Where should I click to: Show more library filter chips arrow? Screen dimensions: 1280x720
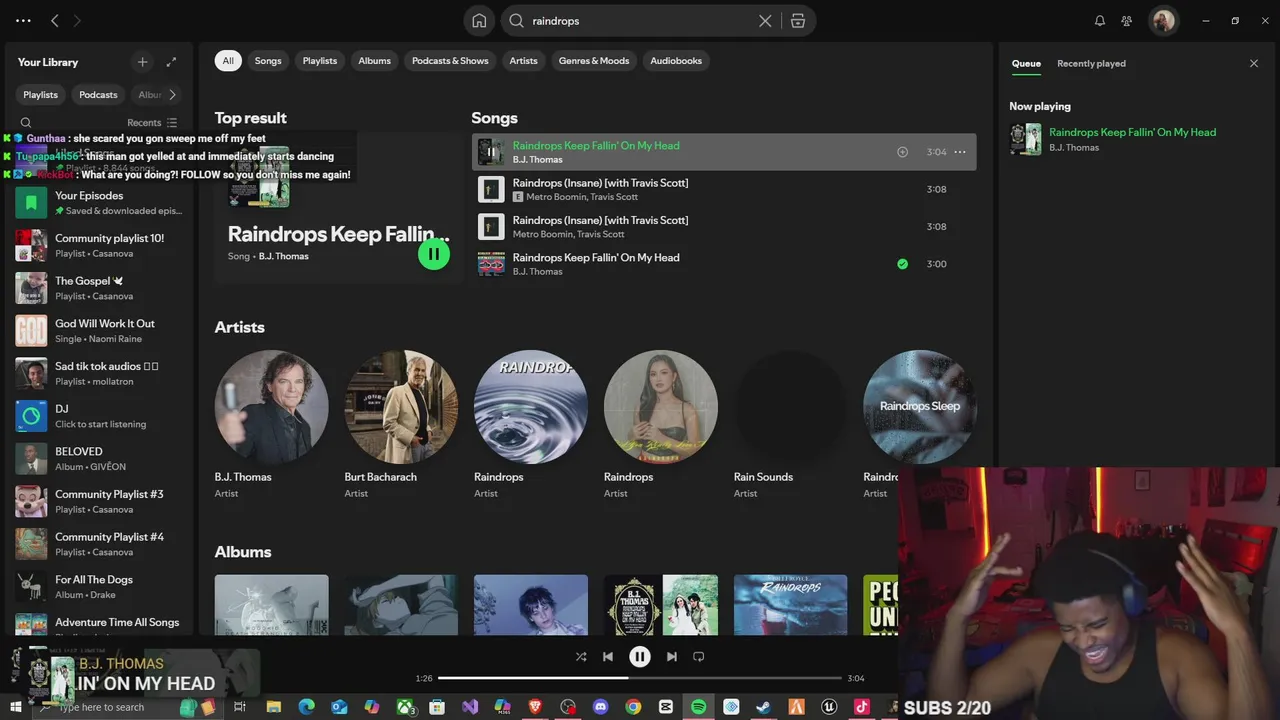click(172, 95)
